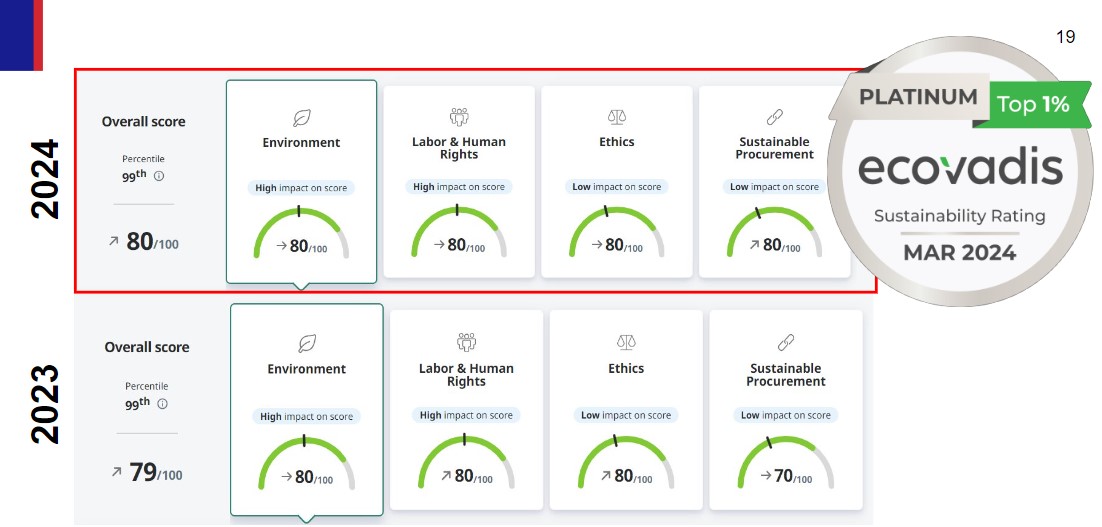1102x527 pixels.
Task: Click the 2024 Environment score gauge
Action: [x=302, y=233]
